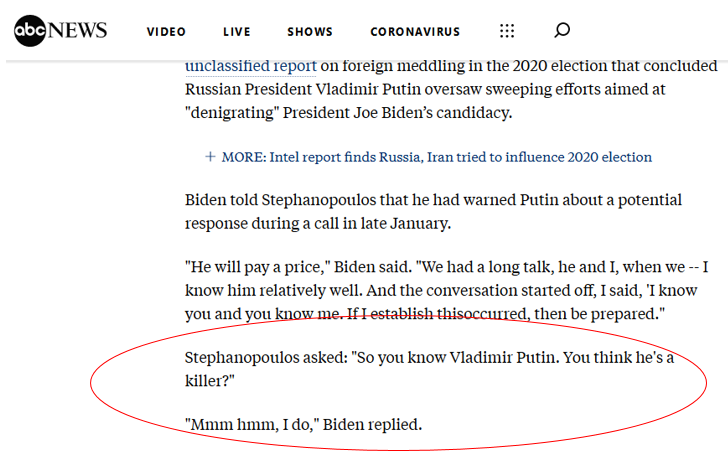Click the abc circle logo
The image size is (728, 465).
(x=30, y=31)
